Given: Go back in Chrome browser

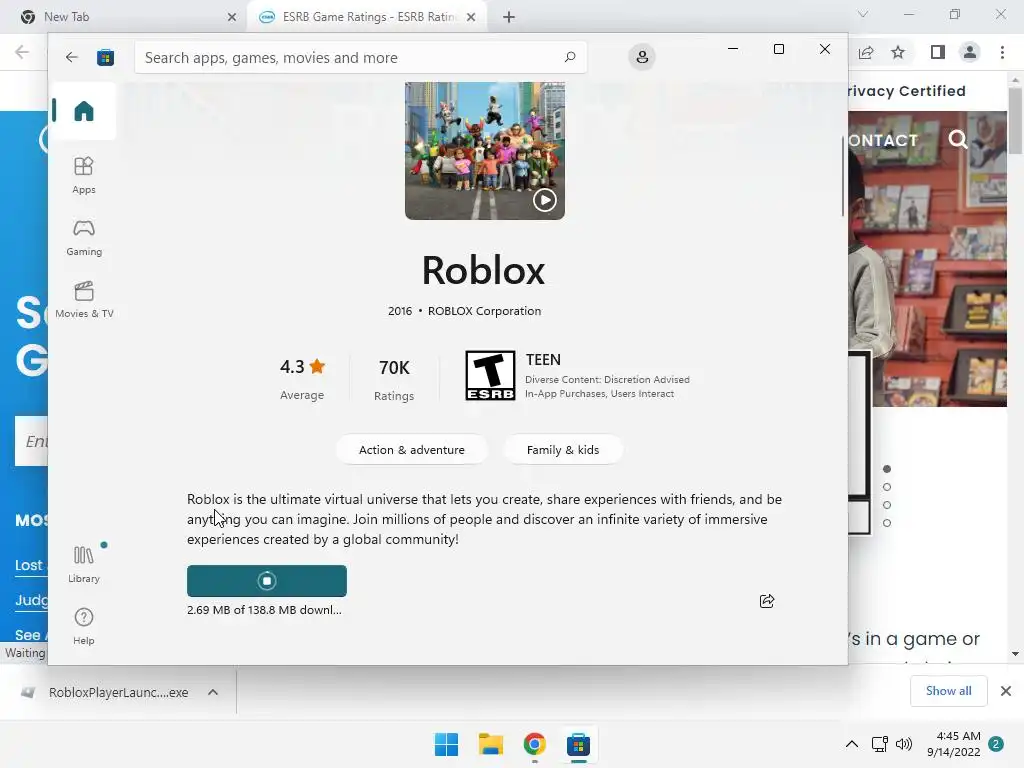Looking at the screenshot, I should [22, 52].
